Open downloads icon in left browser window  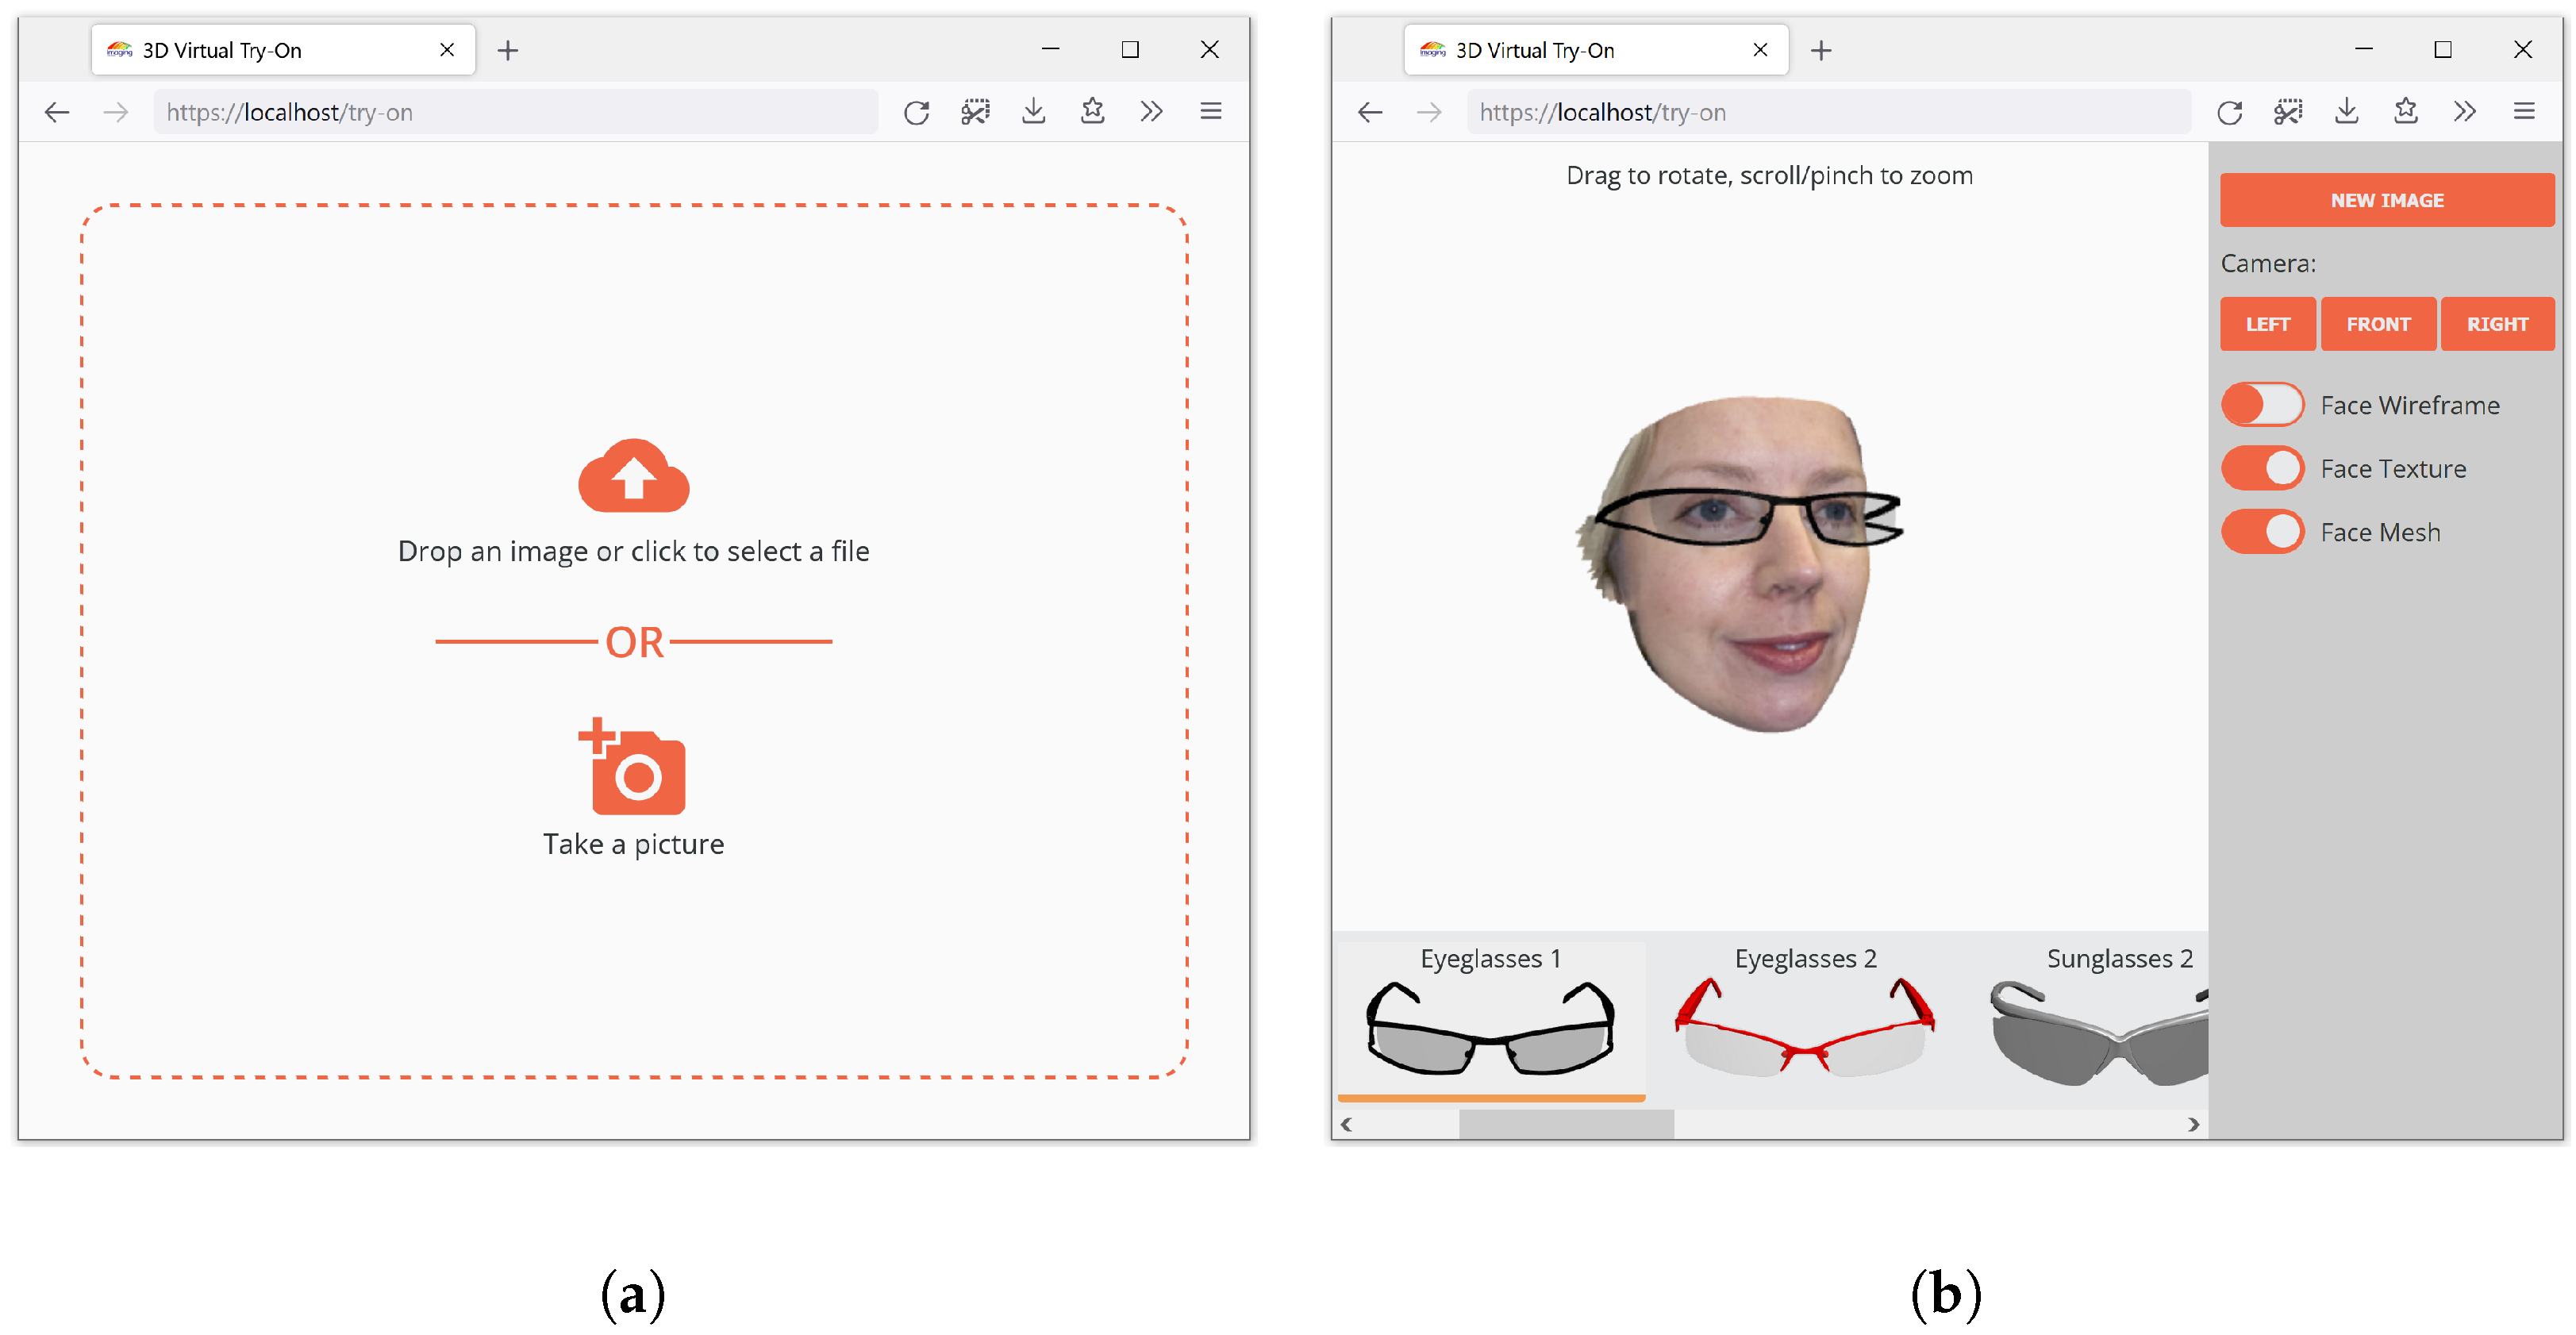click(1033, 112)
